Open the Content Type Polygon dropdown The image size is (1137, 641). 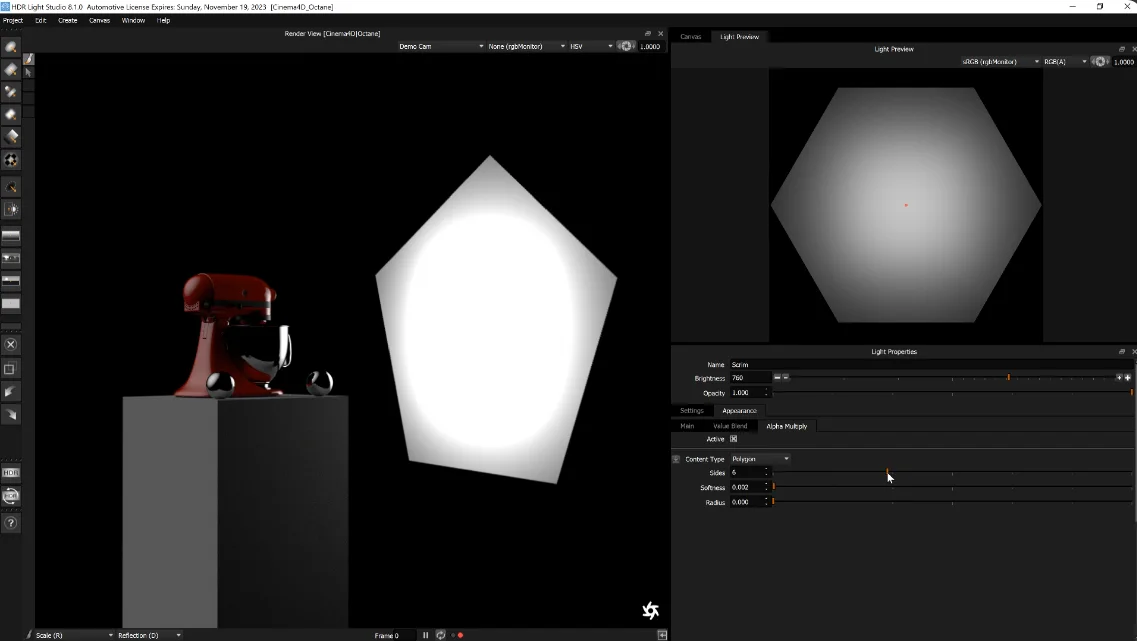coord(760,459)
